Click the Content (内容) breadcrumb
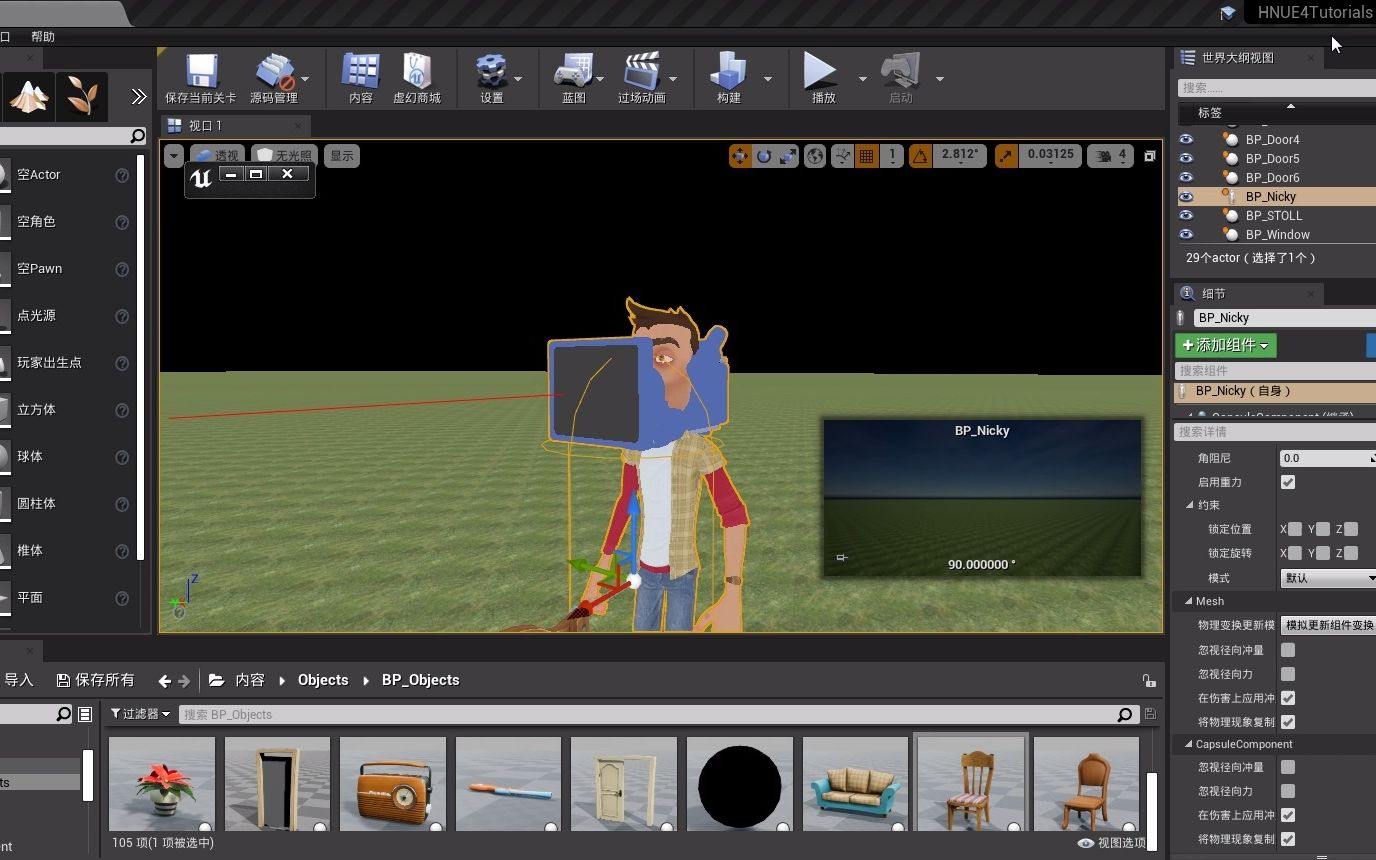This screenshot has width=1376, height=860. click(x=250, y=680)
